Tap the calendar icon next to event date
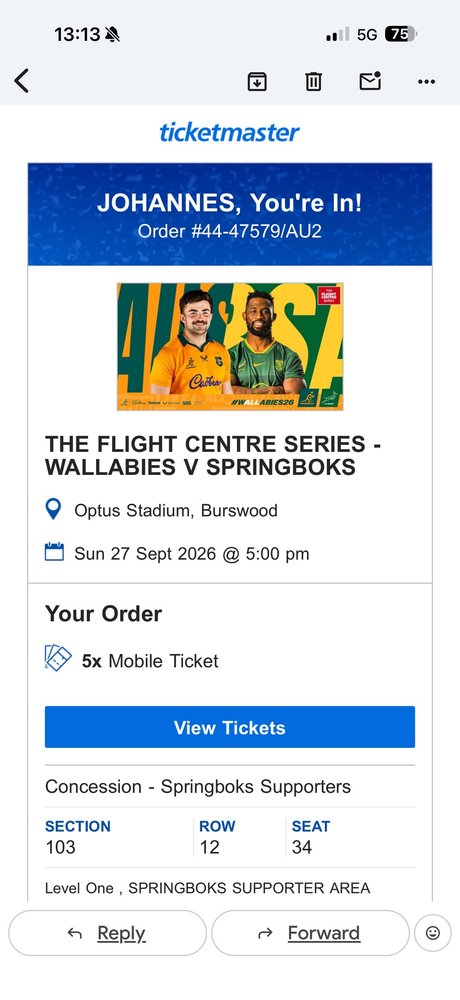Screen dimensions: 460x1000 coord(54,552)
